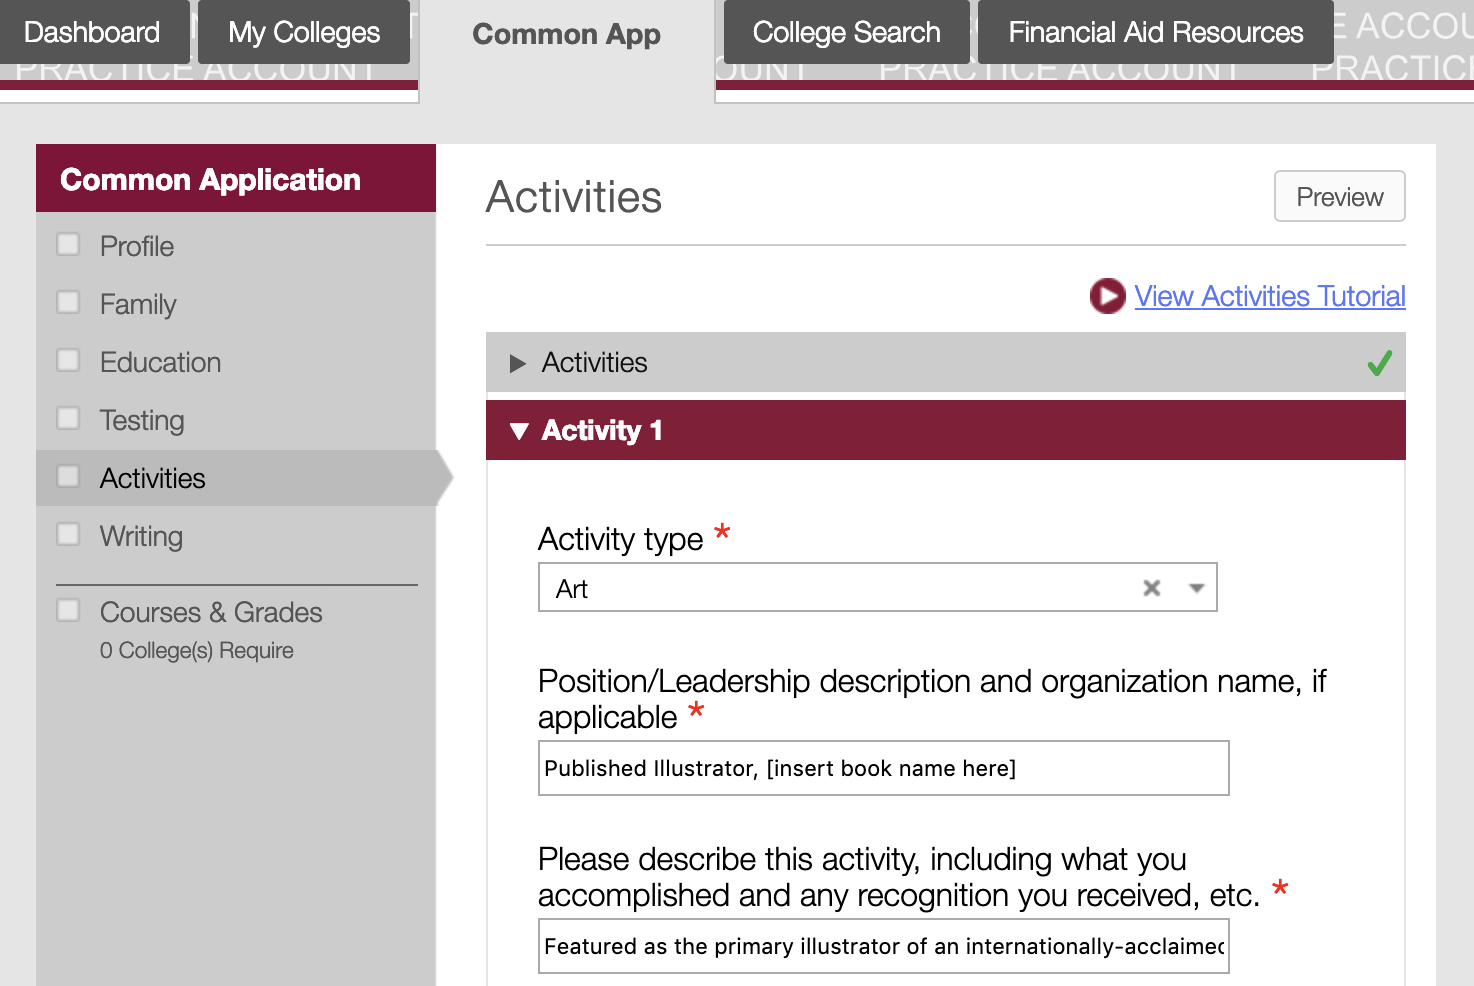1474x986 pixels.
Task: Click the Family section checkbox
Action: pos(68,302)
